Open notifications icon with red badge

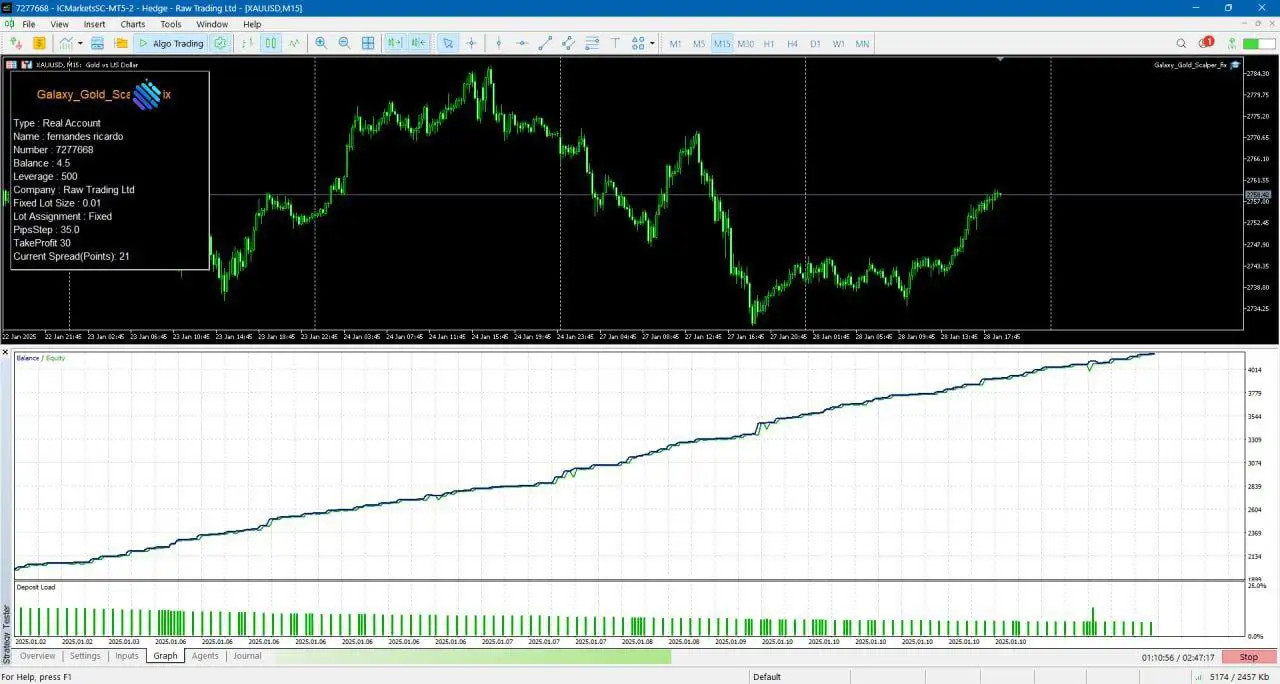tap(1205, 43)
